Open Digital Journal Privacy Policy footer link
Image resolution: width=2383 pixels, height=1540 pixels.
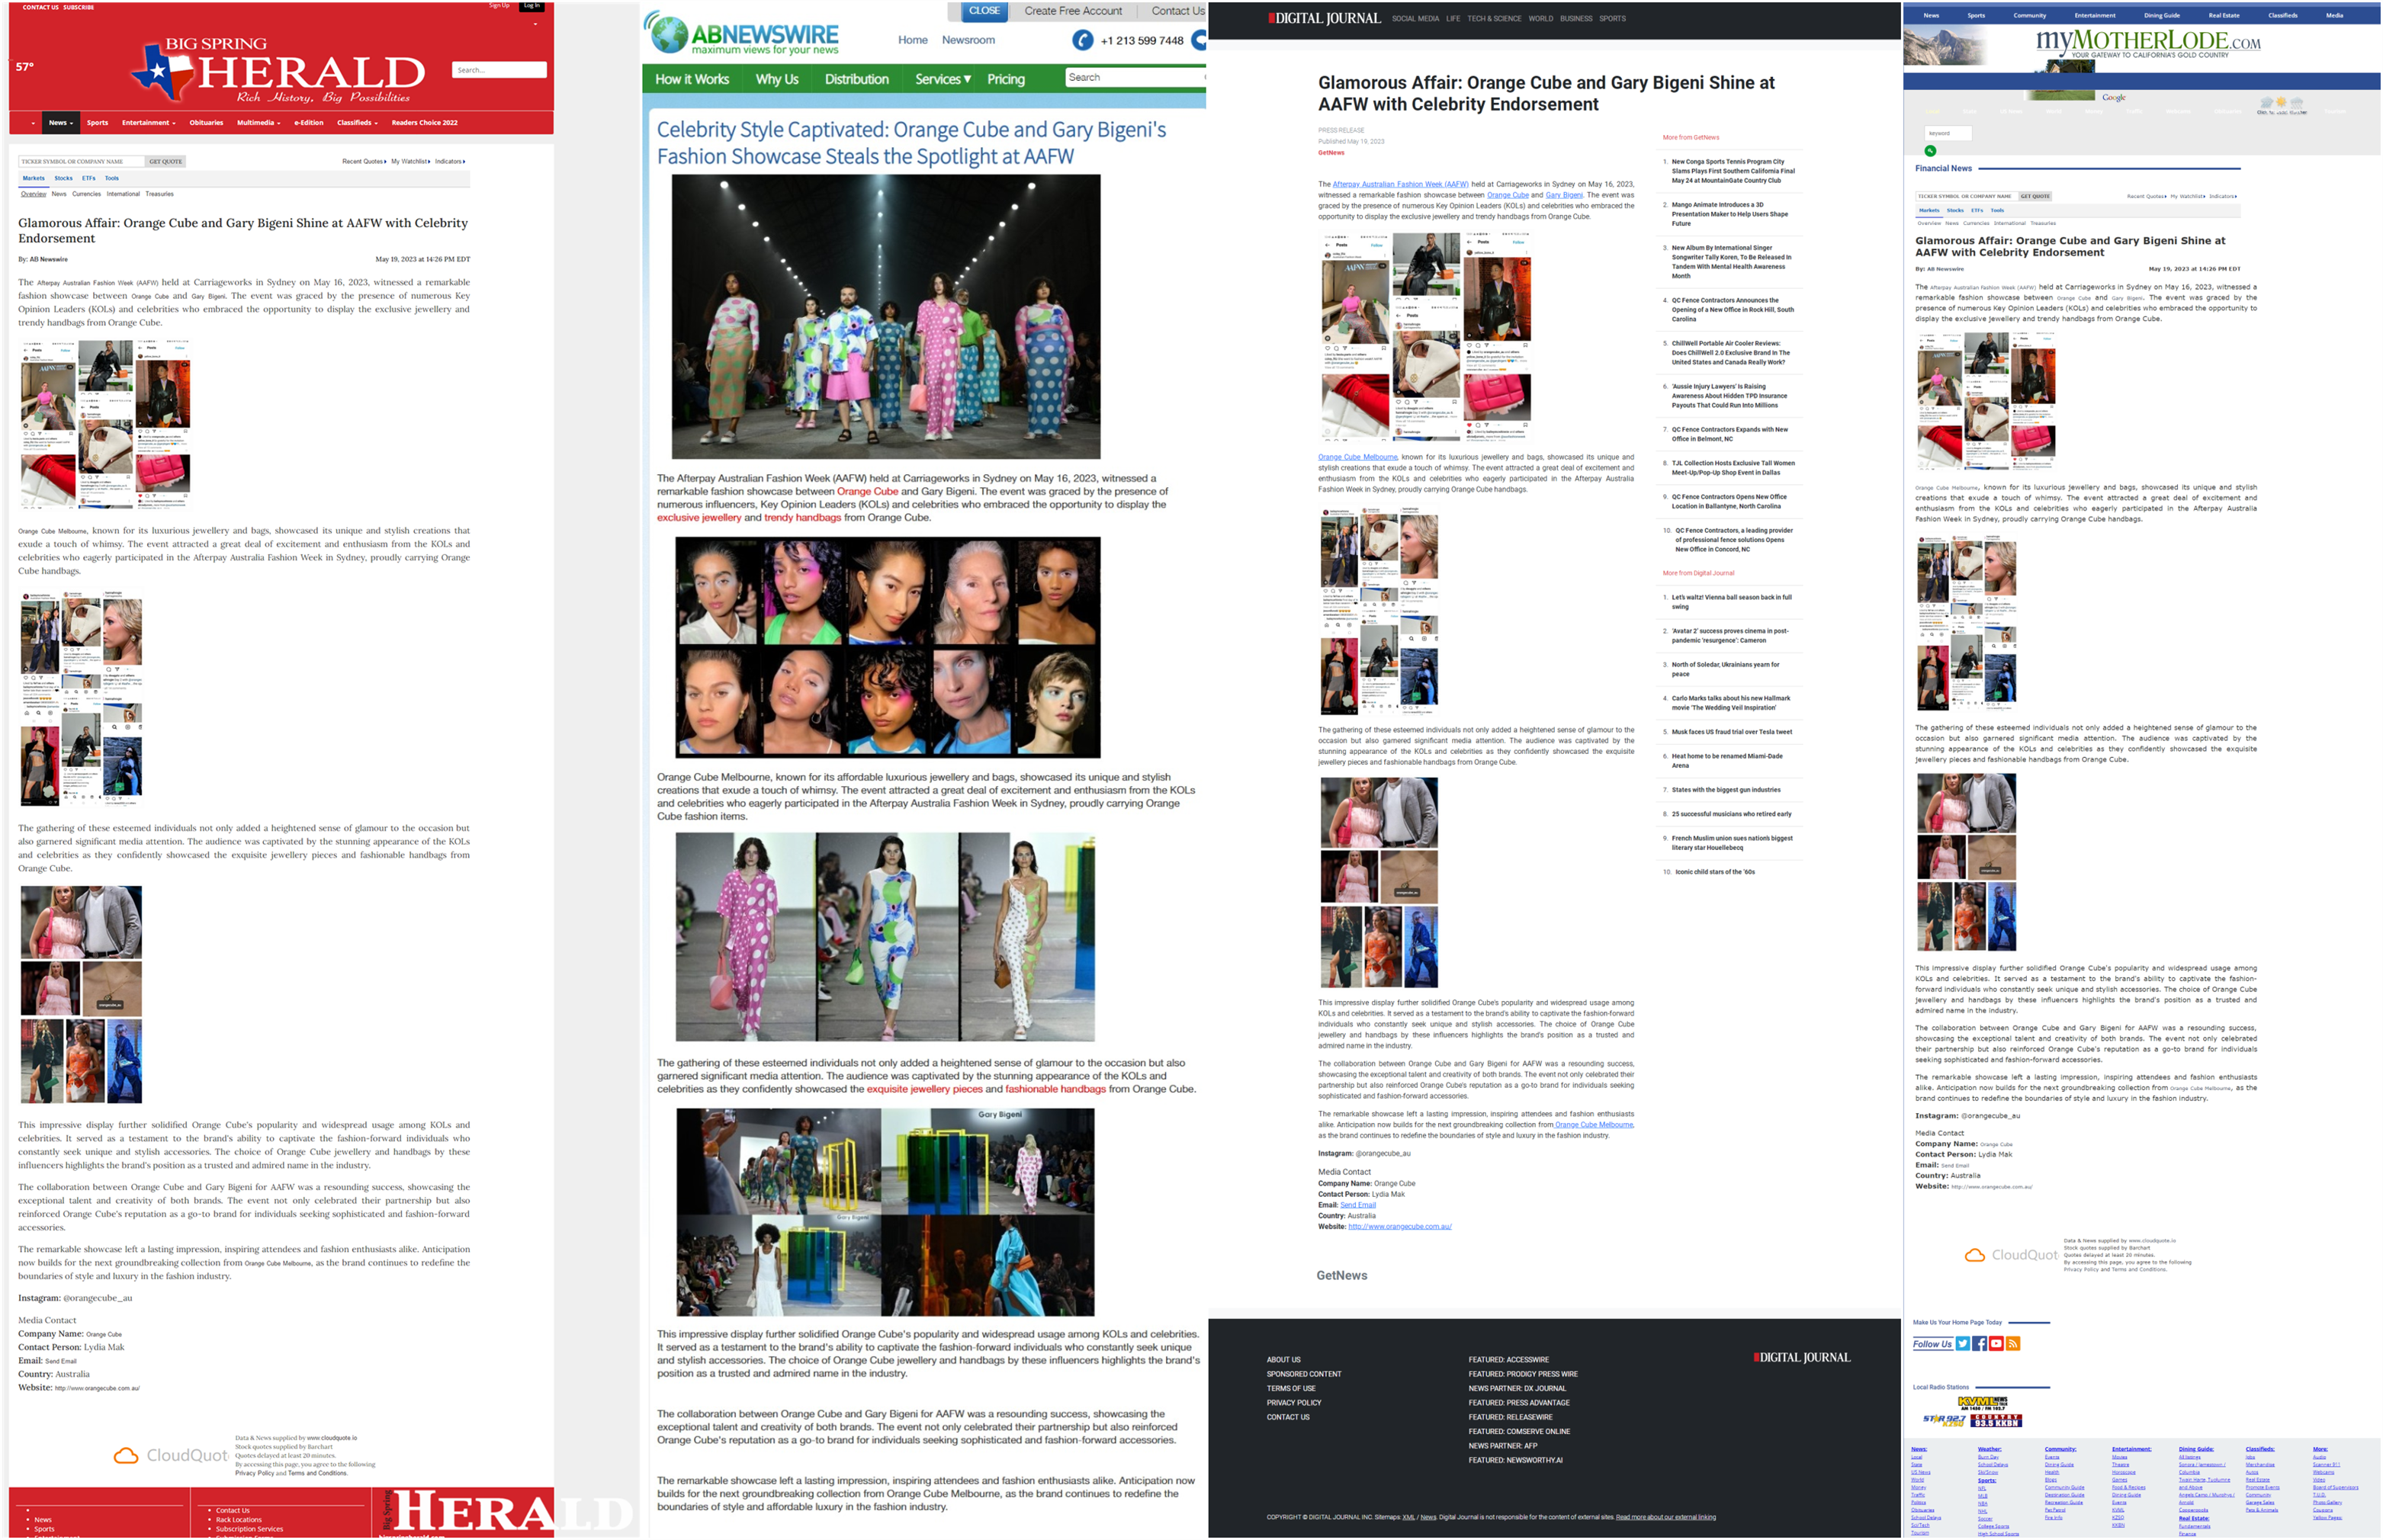pos(1293,1403)
